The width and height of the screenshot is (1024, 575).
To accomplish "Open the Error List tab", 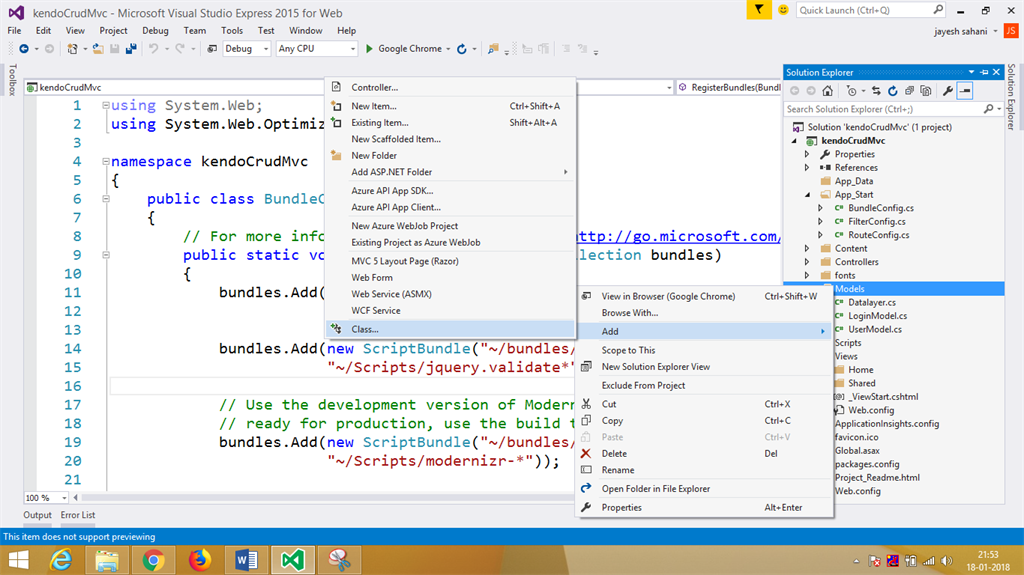I will 78,515.
